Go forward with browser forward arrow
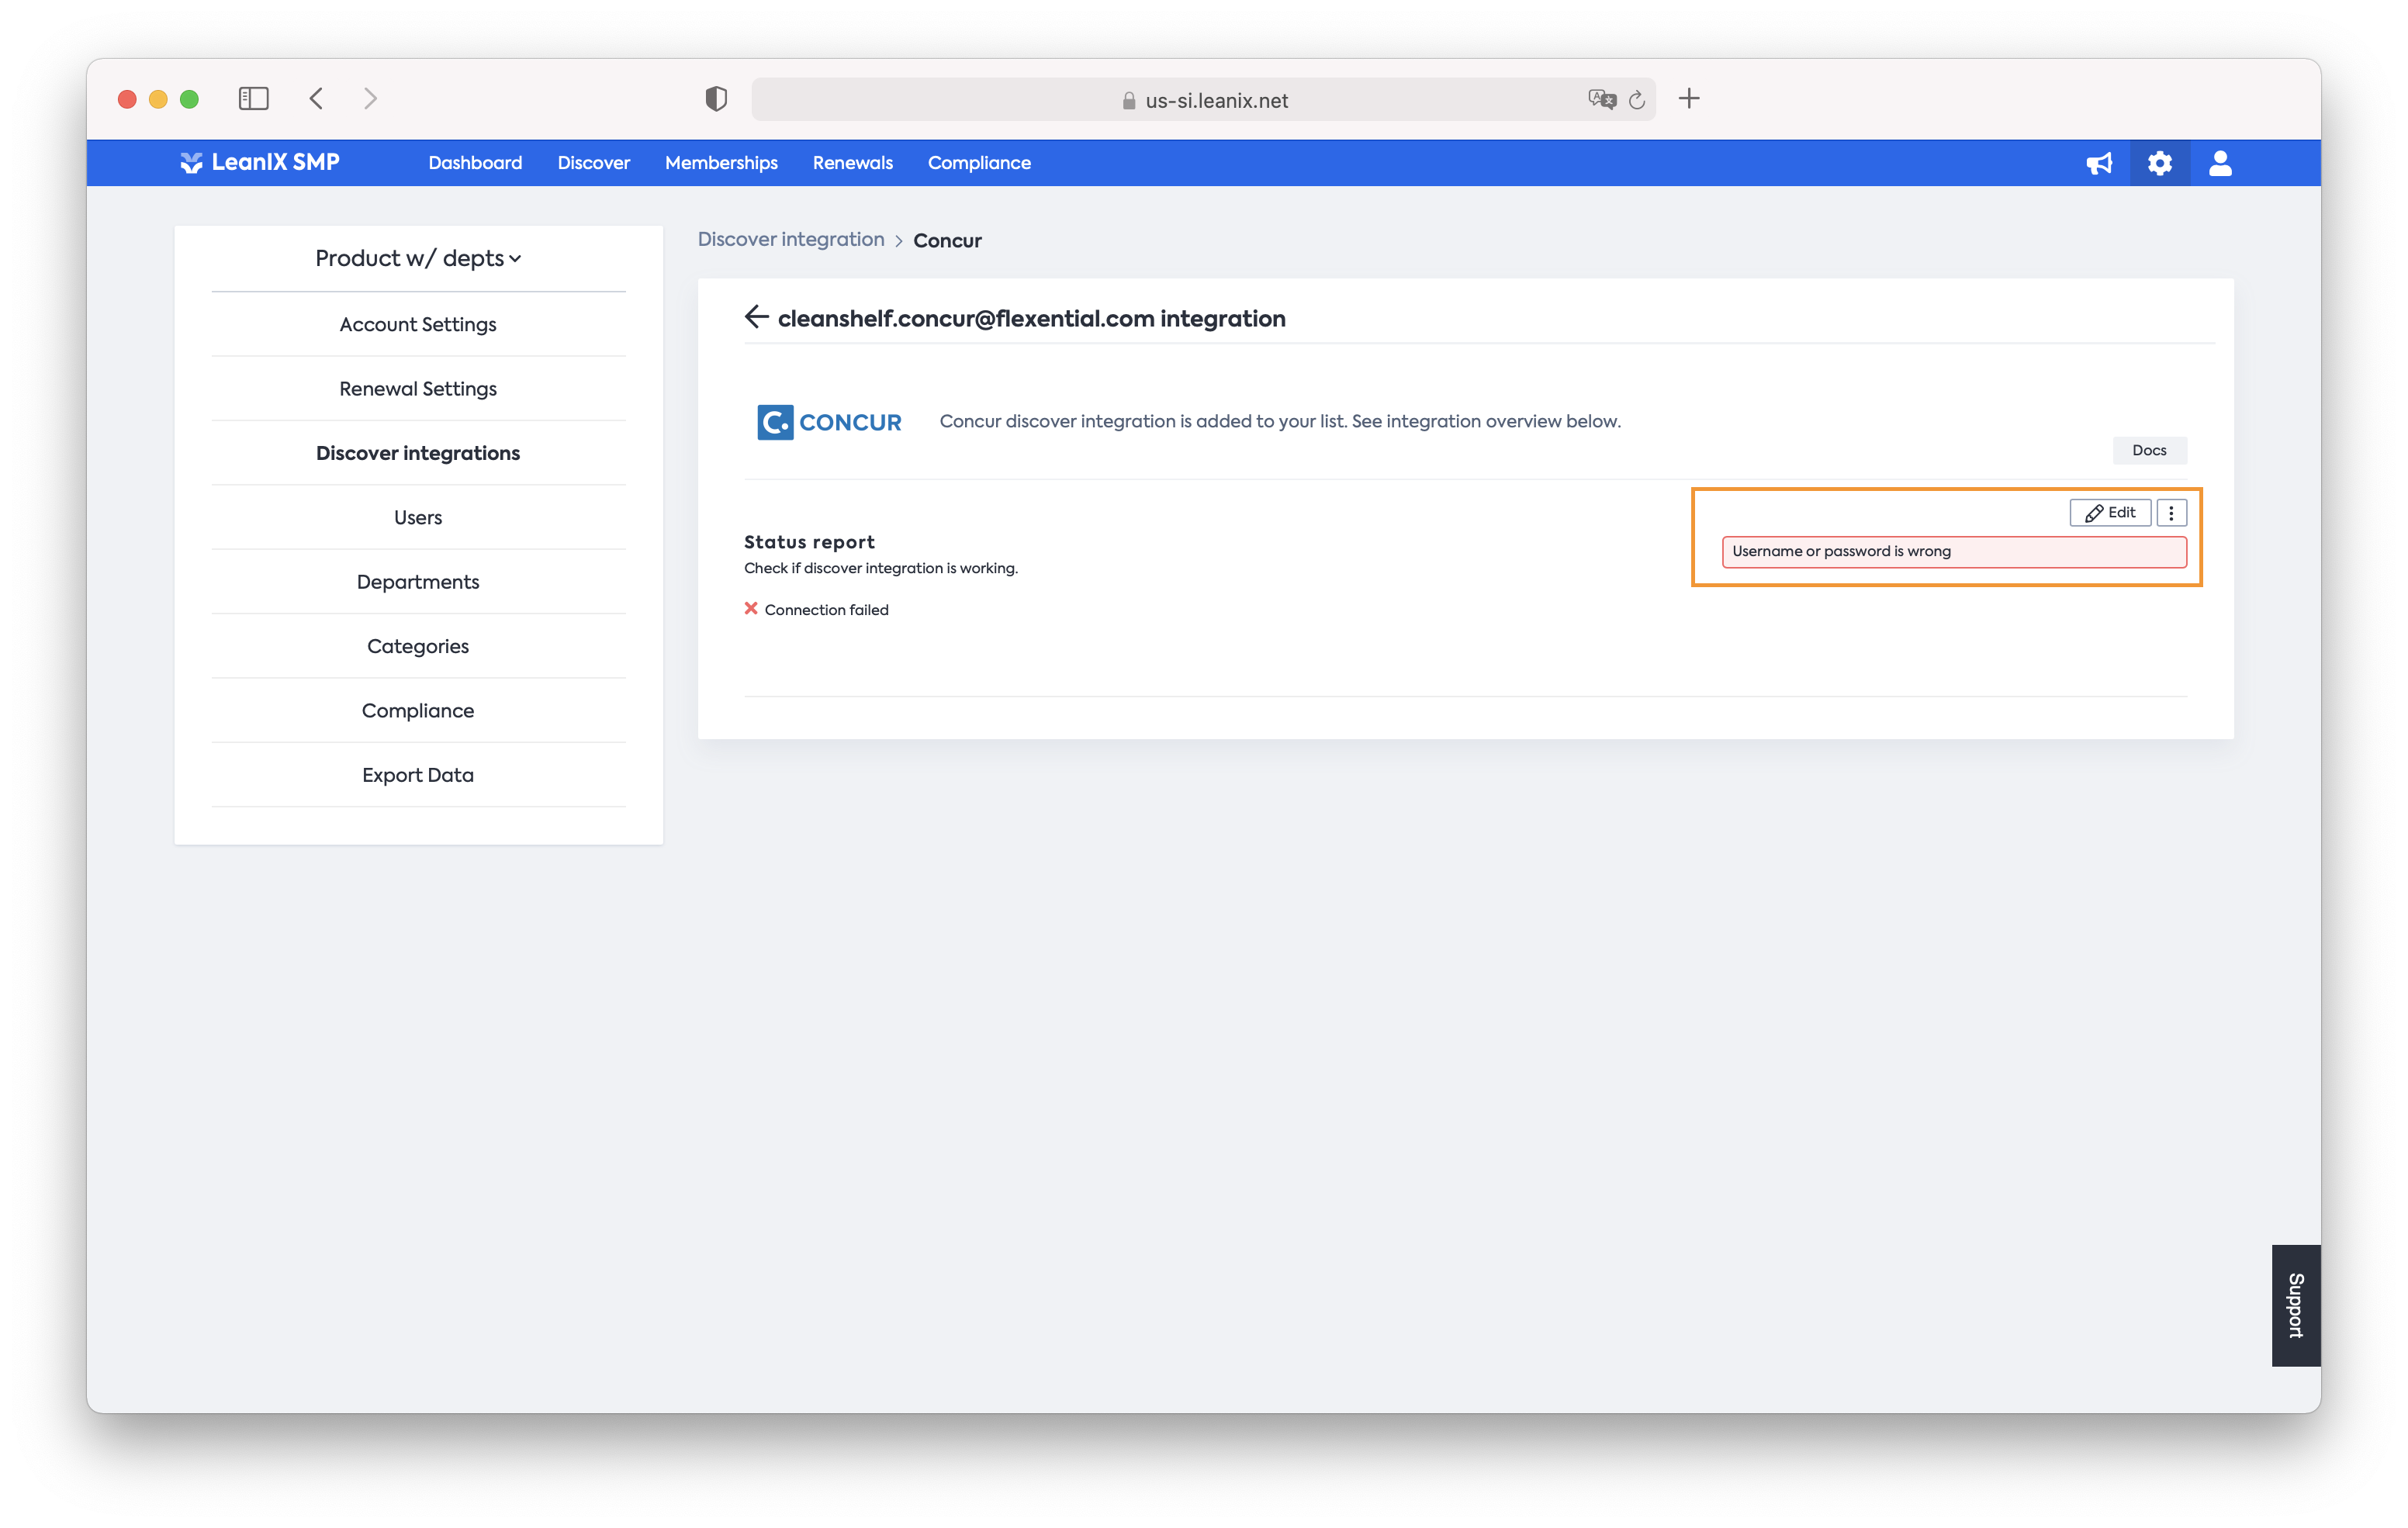This screenshot has width=2408, height=1528. click(x=370, y=98)
